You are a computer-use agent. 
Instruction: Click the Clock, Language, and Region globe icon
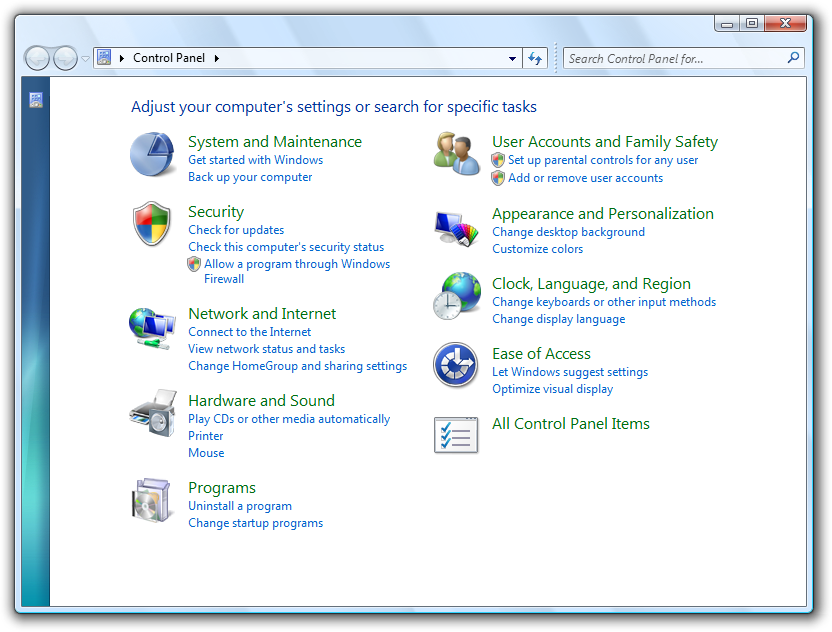[457, 296]
